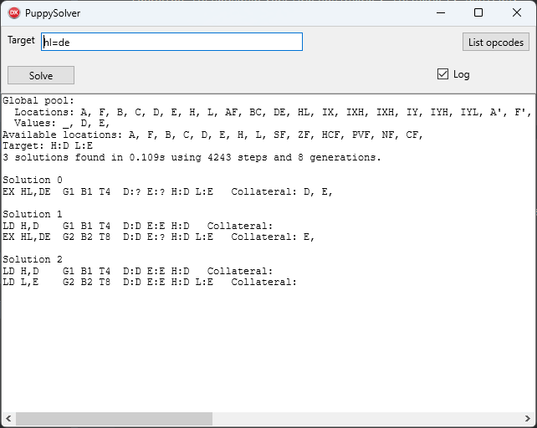The height and width of the screenshot is (428, 537).
Task: Click the Solve button
Action: tap(41, 75)
